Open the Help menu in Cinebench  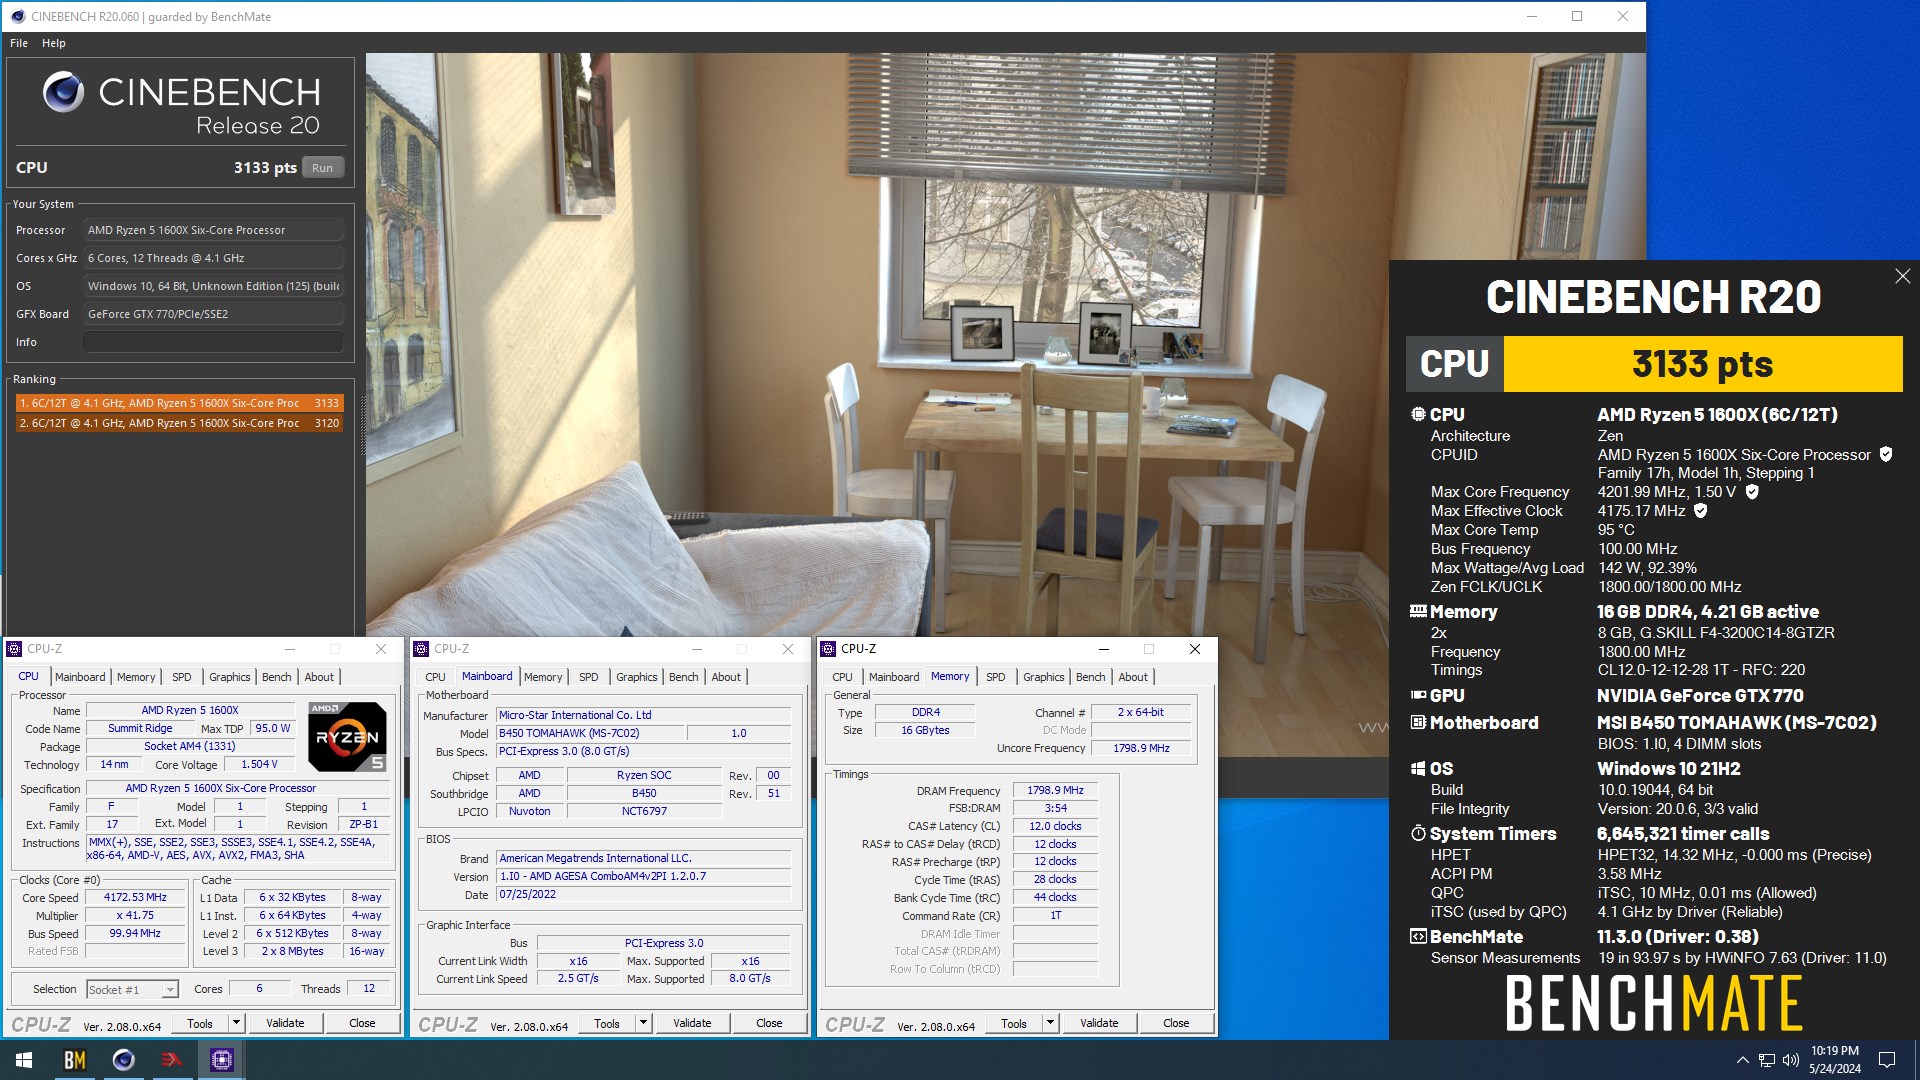(54, 43)
